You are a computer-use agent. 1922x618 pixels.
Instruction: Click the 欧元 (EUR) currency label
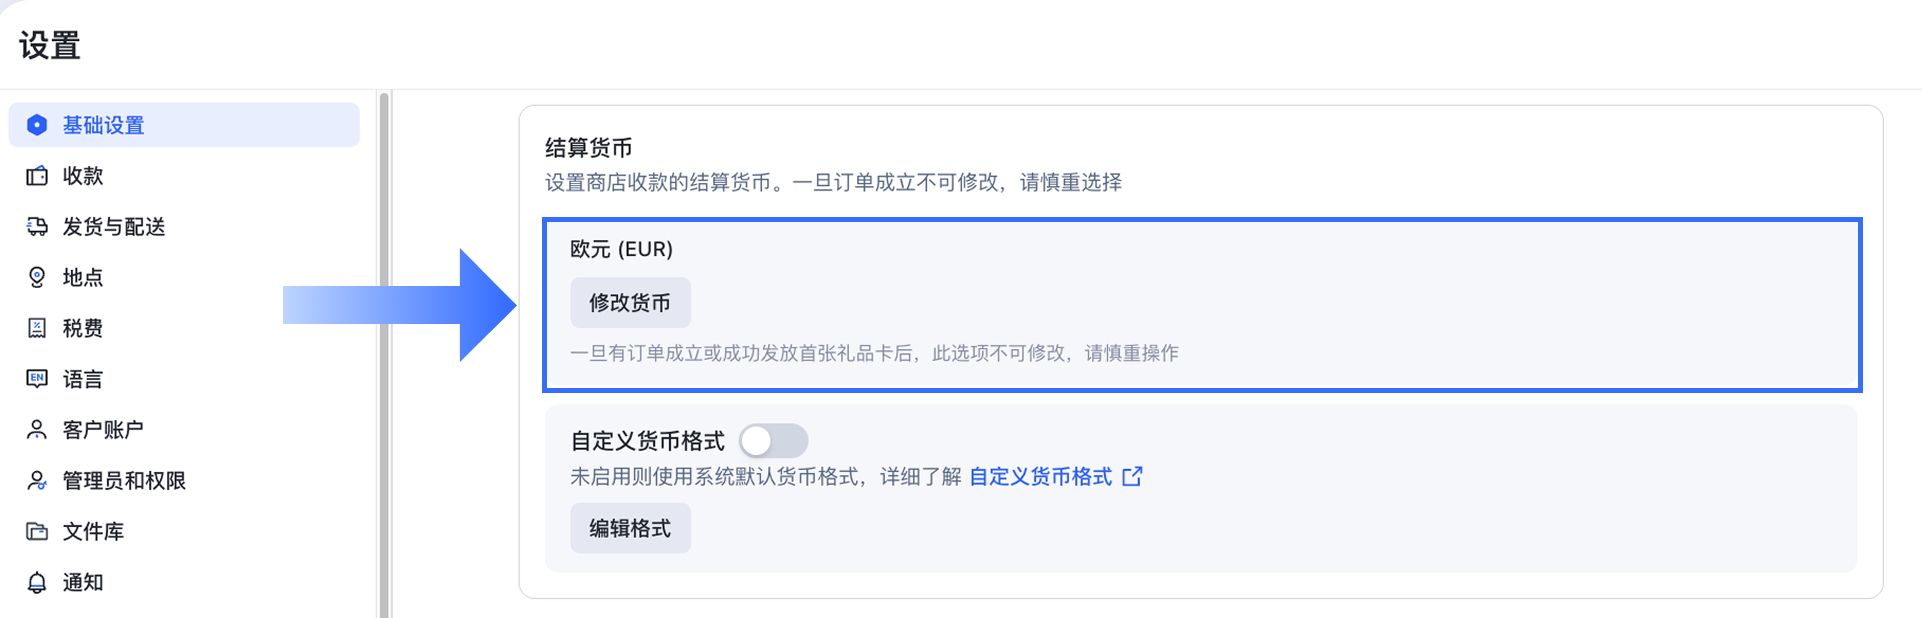click(622, 249)
